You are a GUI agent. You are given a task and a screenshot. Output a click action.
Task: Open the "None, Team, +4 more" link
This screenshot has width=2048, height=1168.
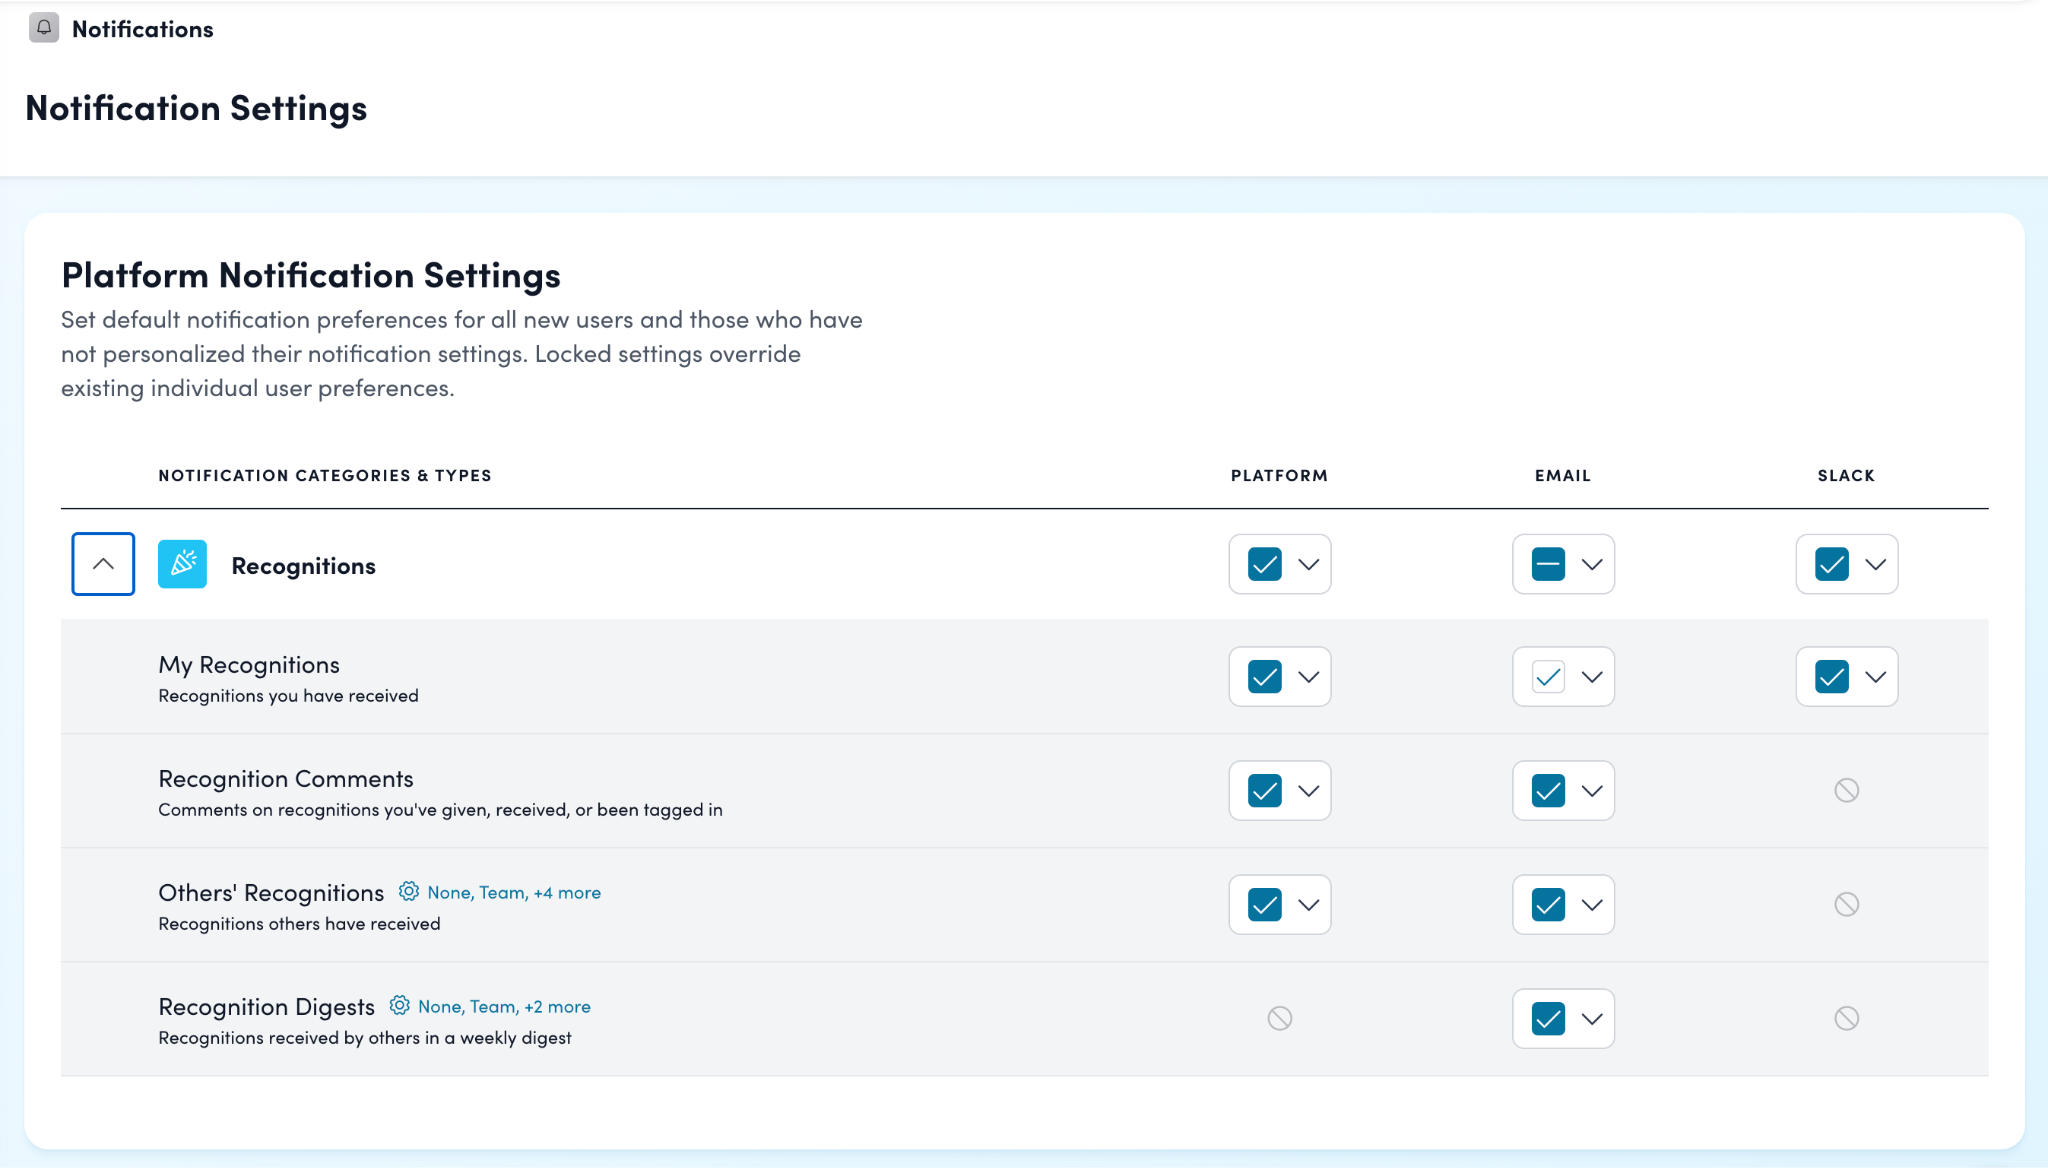coord(514,892)
